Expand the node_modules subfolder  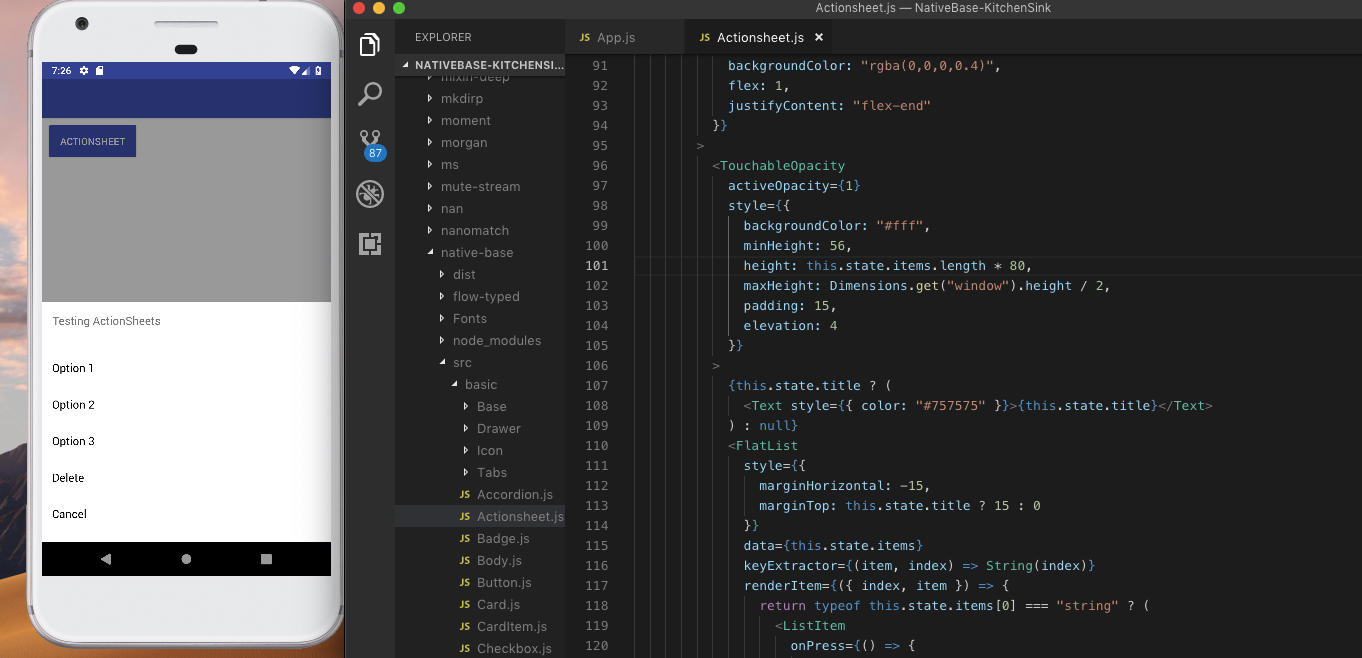(497, 341)
